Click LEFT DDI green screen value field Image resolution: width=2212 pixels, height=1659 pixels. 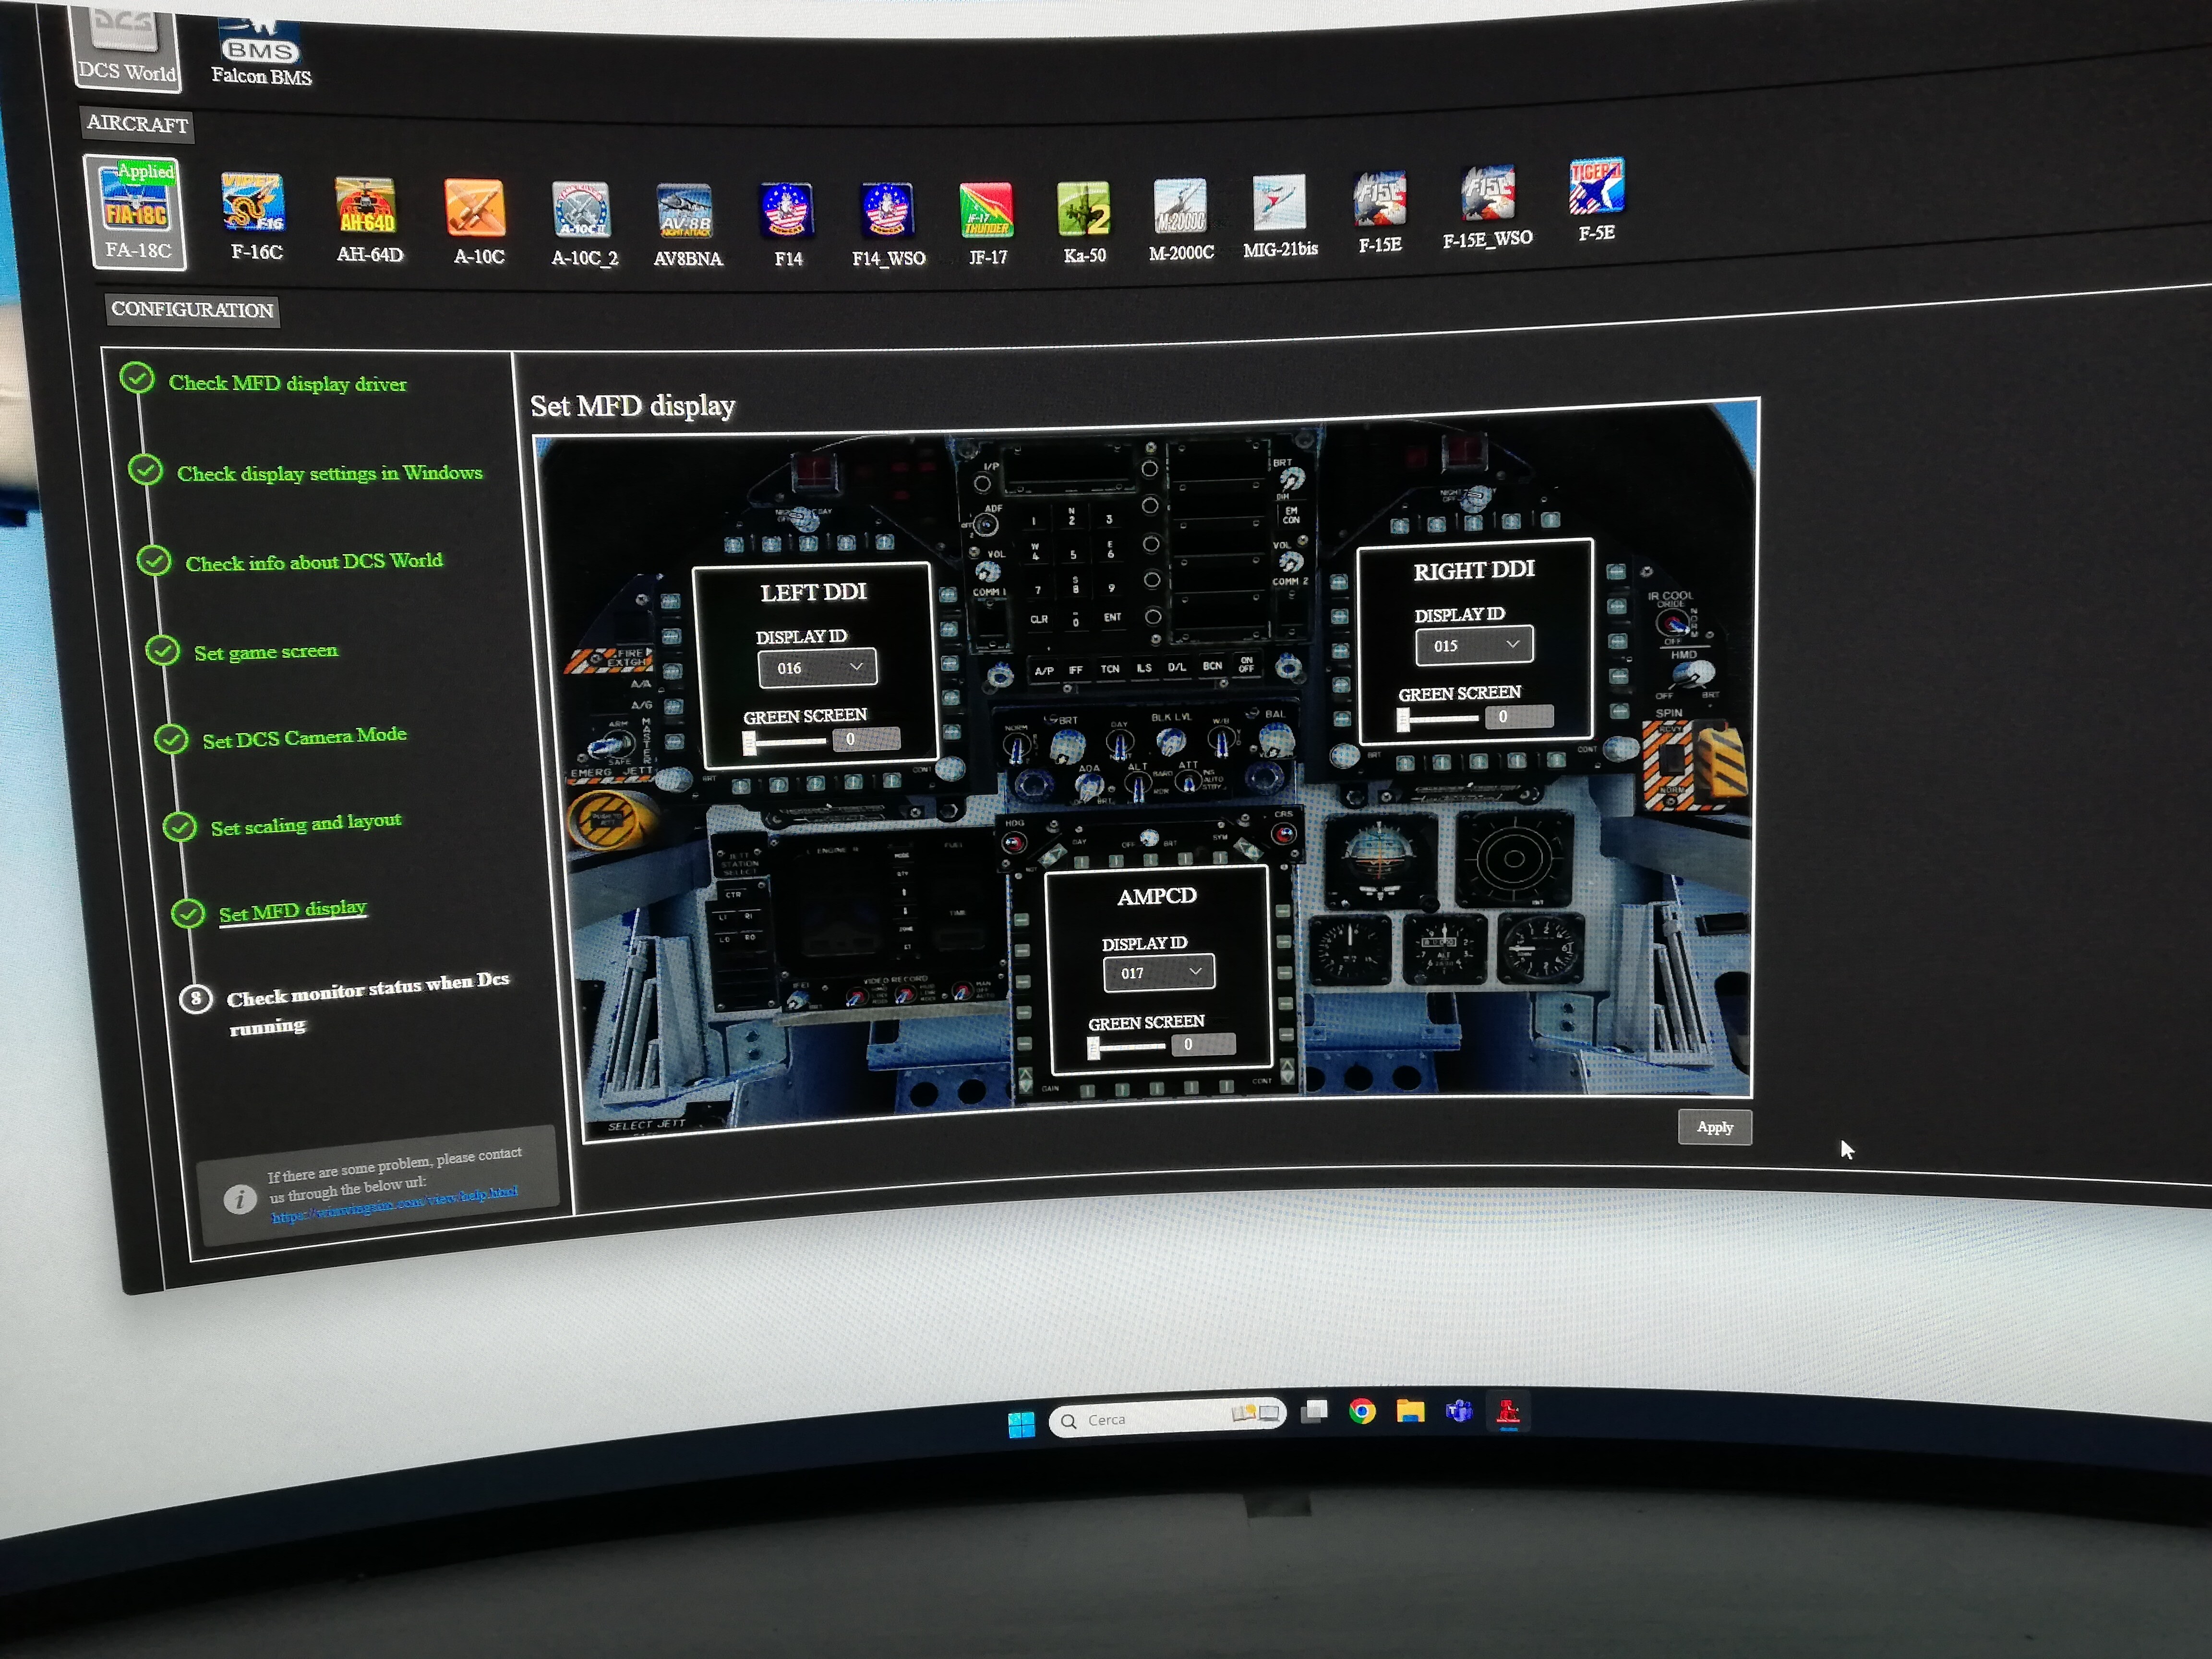(866, 739)
